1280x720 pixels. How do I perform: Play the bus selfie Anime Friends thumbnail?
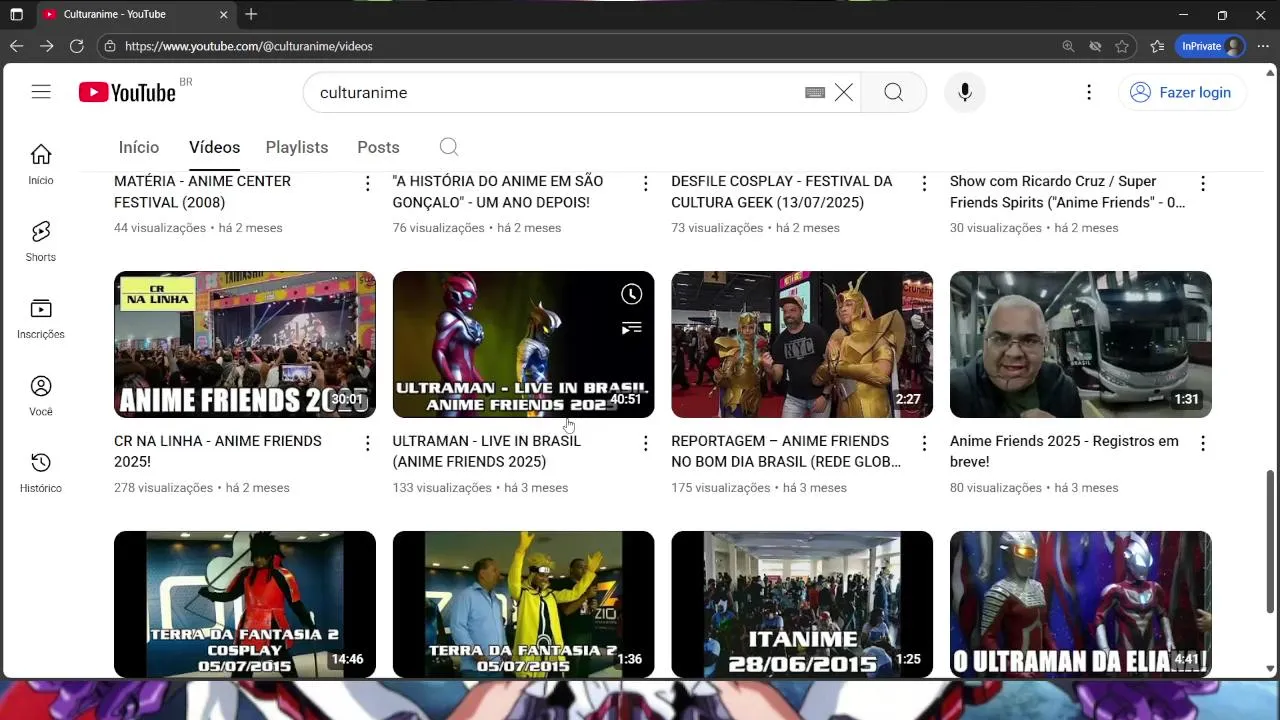coord(1081,344)
